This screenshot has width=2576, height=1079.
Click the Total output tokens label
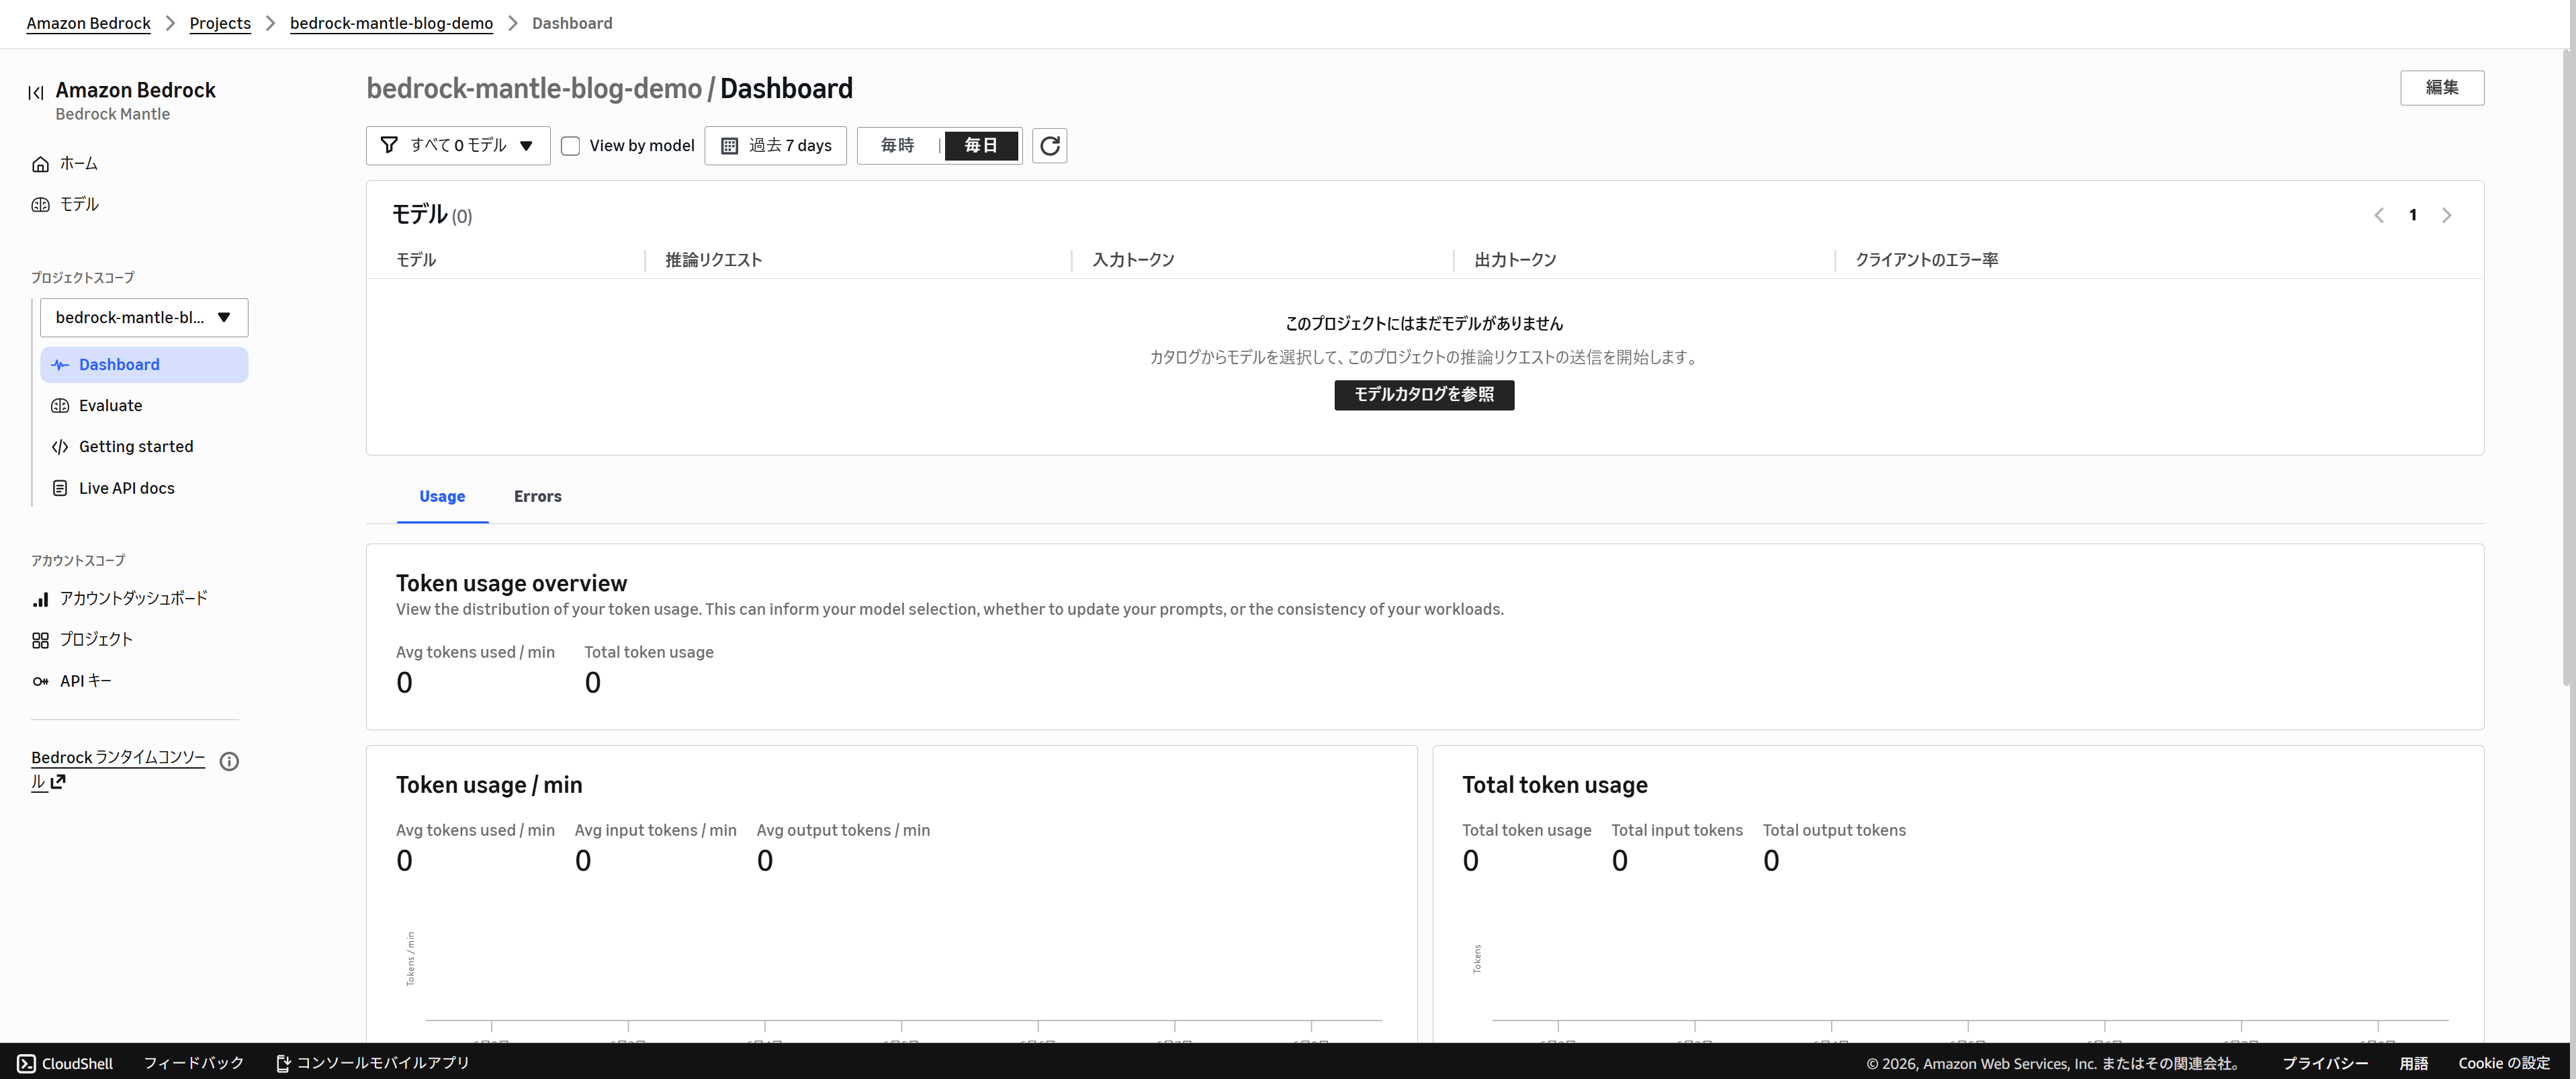[x=1834, y=830]
